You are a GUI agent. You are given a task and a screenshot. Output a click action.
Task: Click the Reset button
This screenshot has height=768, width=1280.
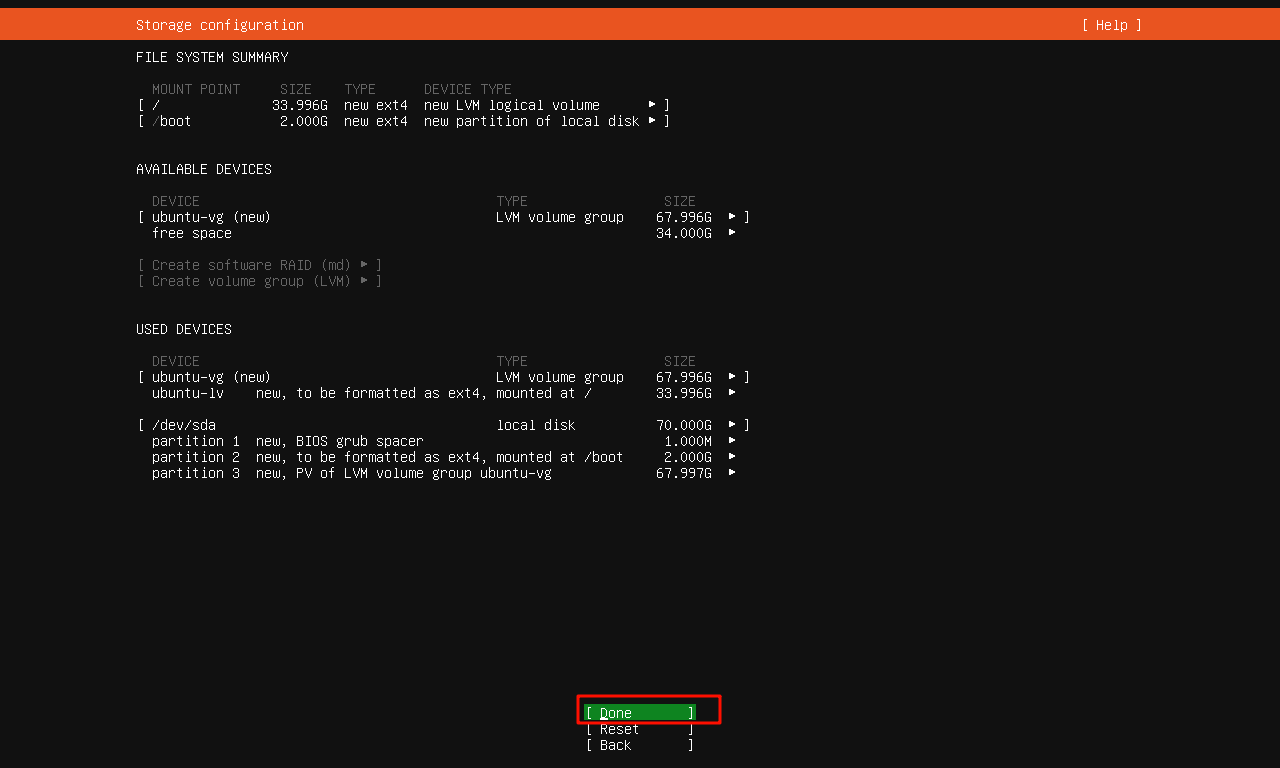639,729
